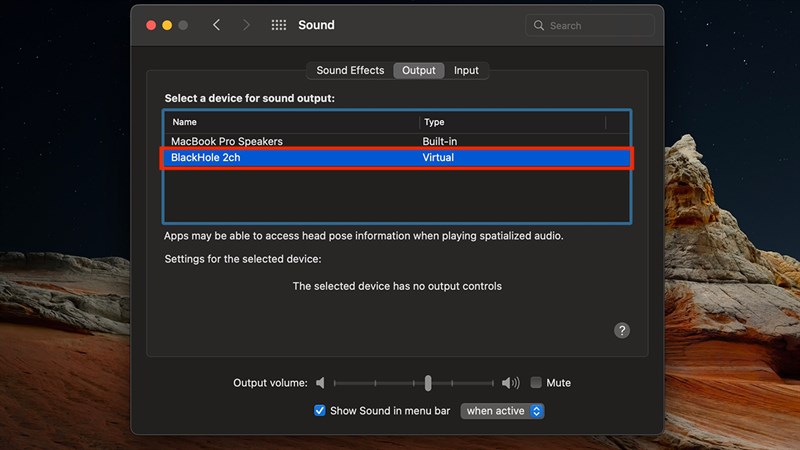The image size is (800, 450).
Task: Select BlackHole 2ch output device
Action: (x=206, y=158)
